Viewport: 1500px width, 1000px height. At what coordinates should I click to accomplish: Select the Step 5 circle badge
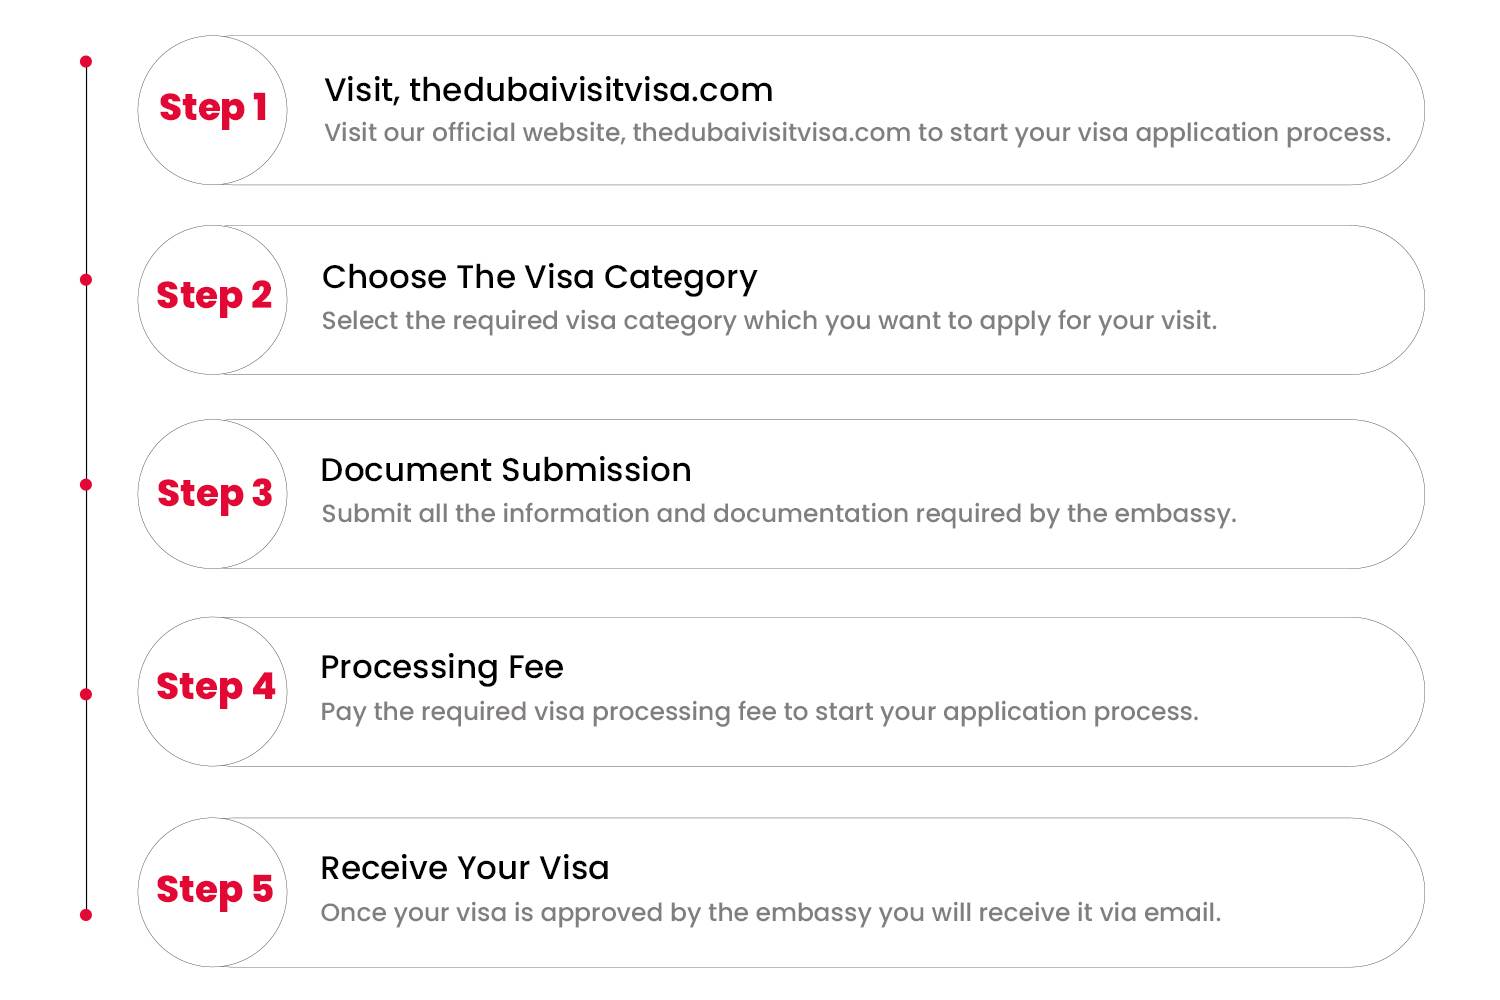point(213,892)
